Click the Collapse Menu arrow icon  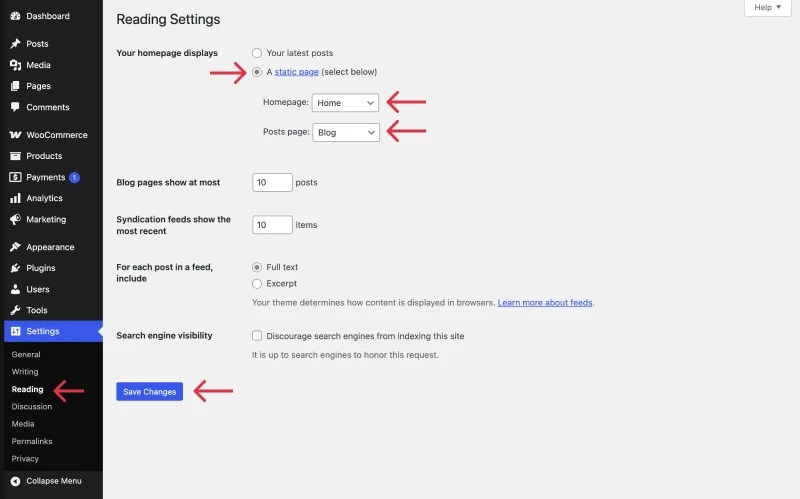pos(15,481)
